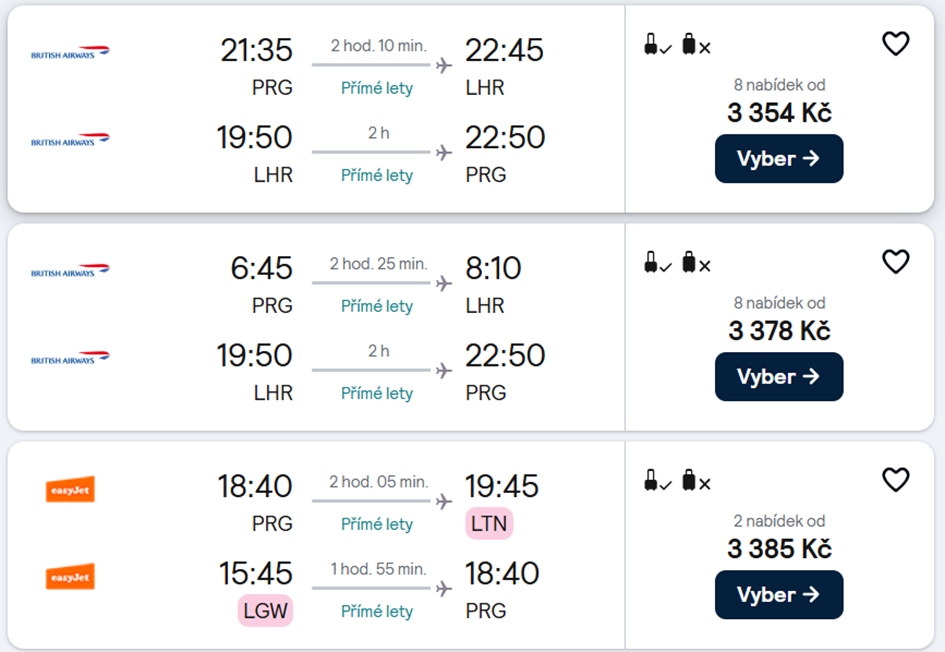Click the easyJet logo on the 18:40 flight

(x=70, y=489)
